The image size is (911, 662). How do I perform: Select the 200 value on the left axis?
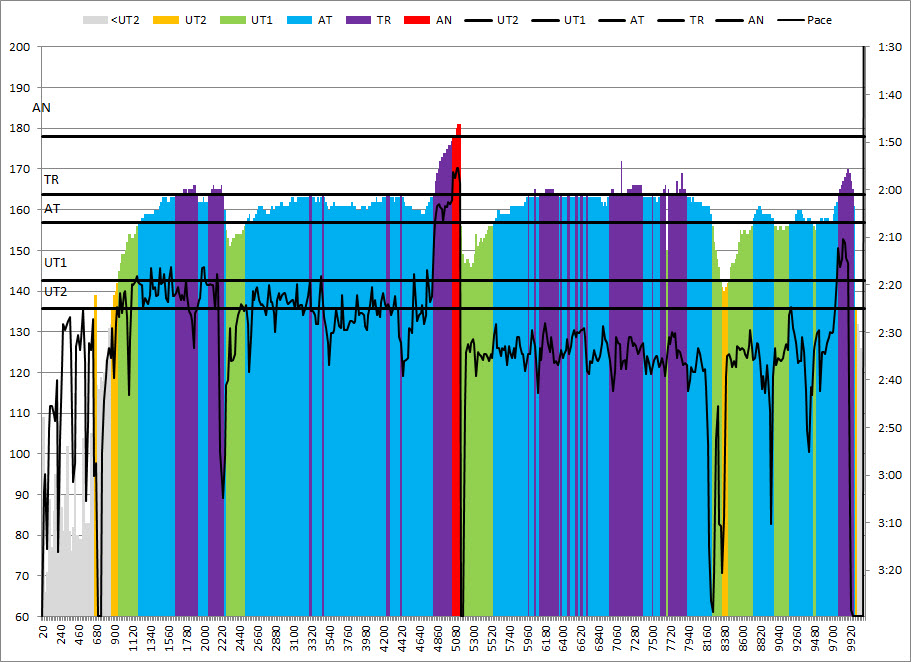pyautogui.click(x=21, y=47)
